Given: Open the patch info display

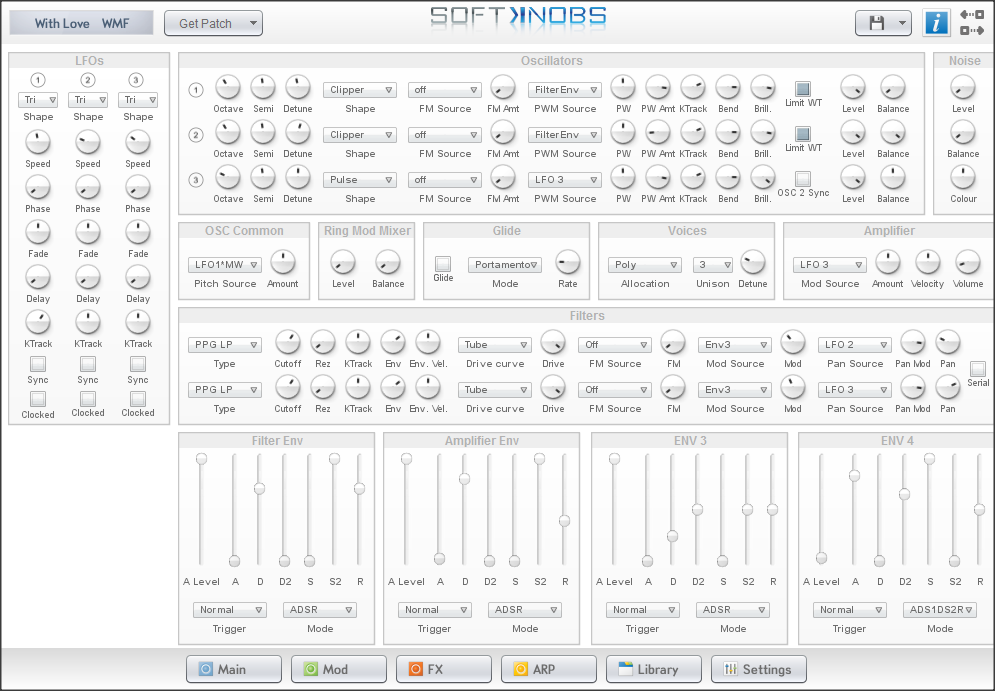Looking at the screenshot, I should tap(937, 22).
